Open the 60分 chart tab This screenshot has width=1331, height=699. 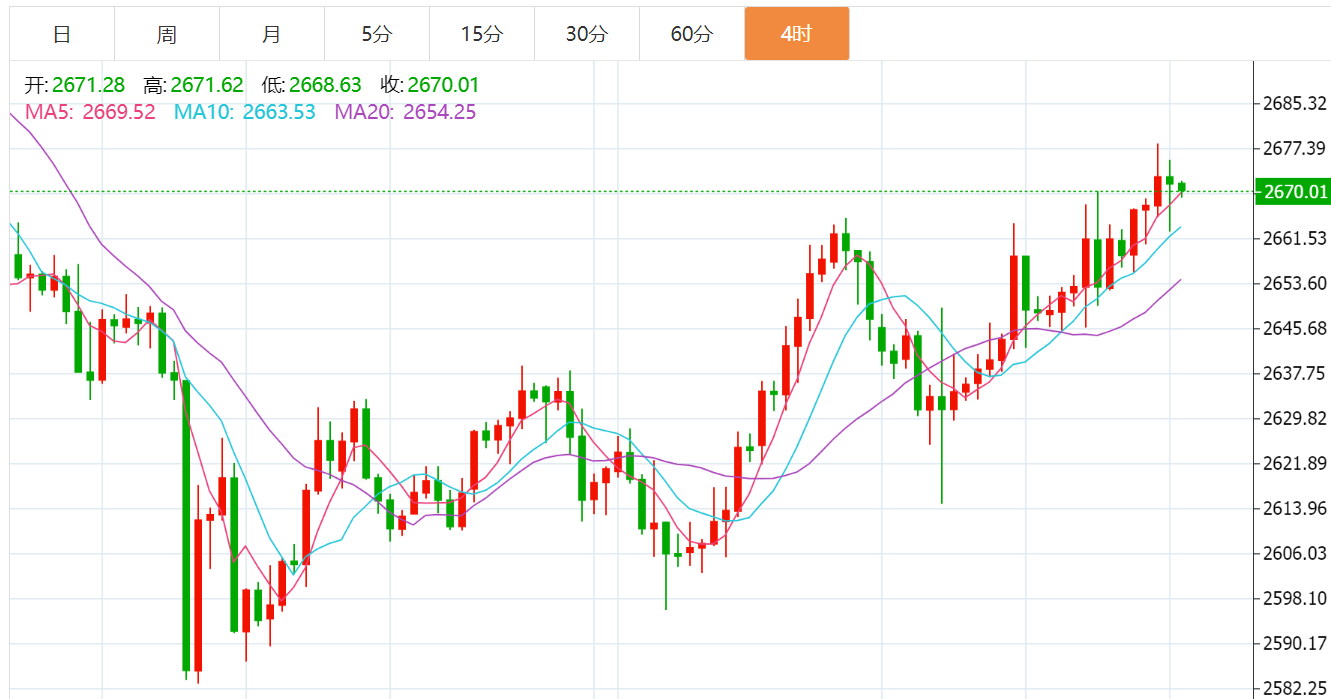pos(692,34)
